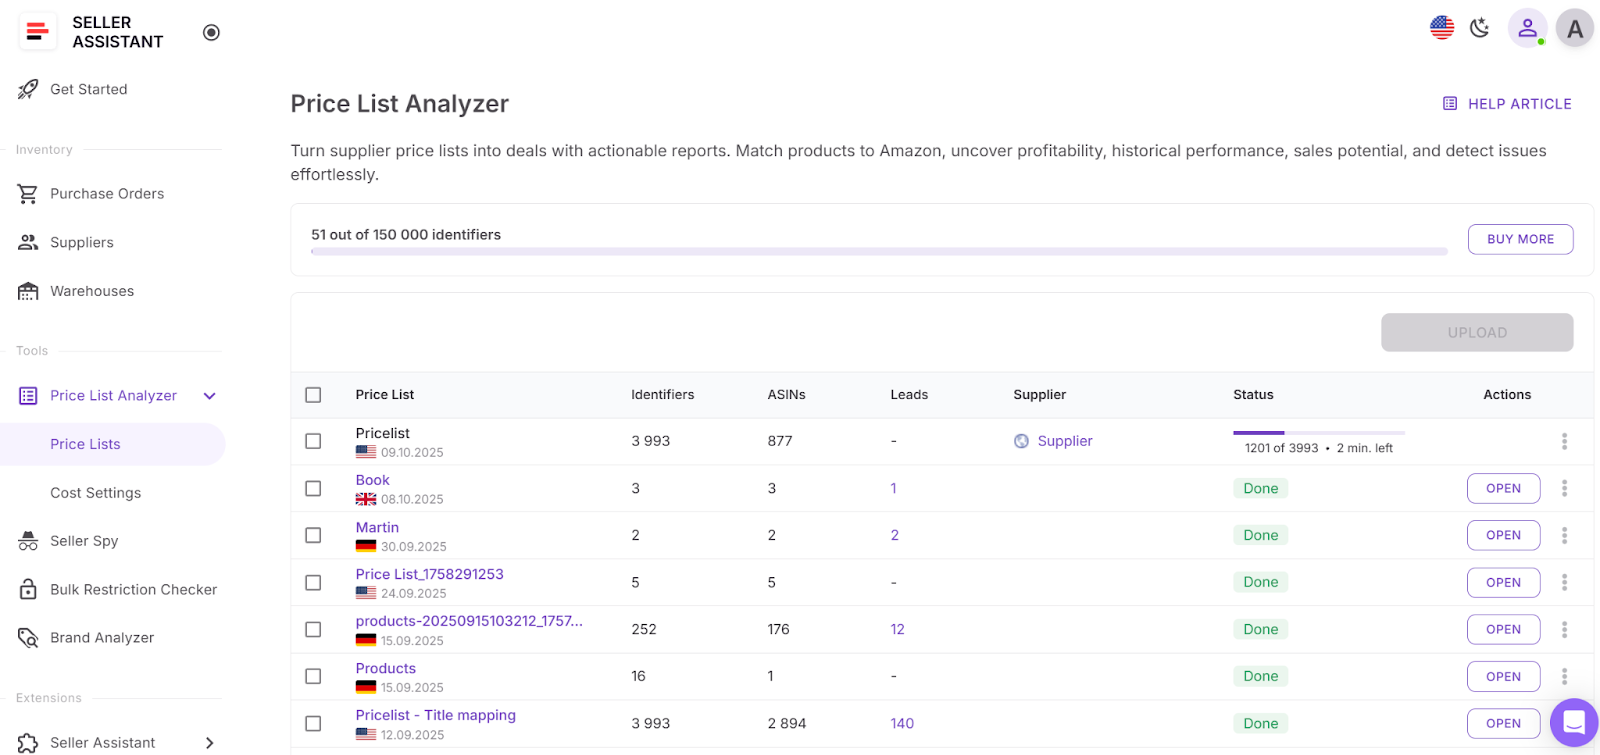
Task: Open the chat support bubble
Action: [1573, 722]
